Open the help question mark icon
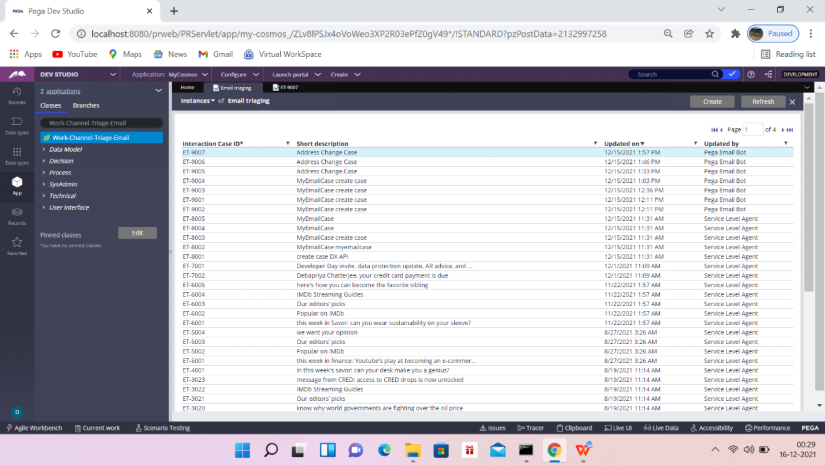 pyautogui.click(x=751, y=75)
